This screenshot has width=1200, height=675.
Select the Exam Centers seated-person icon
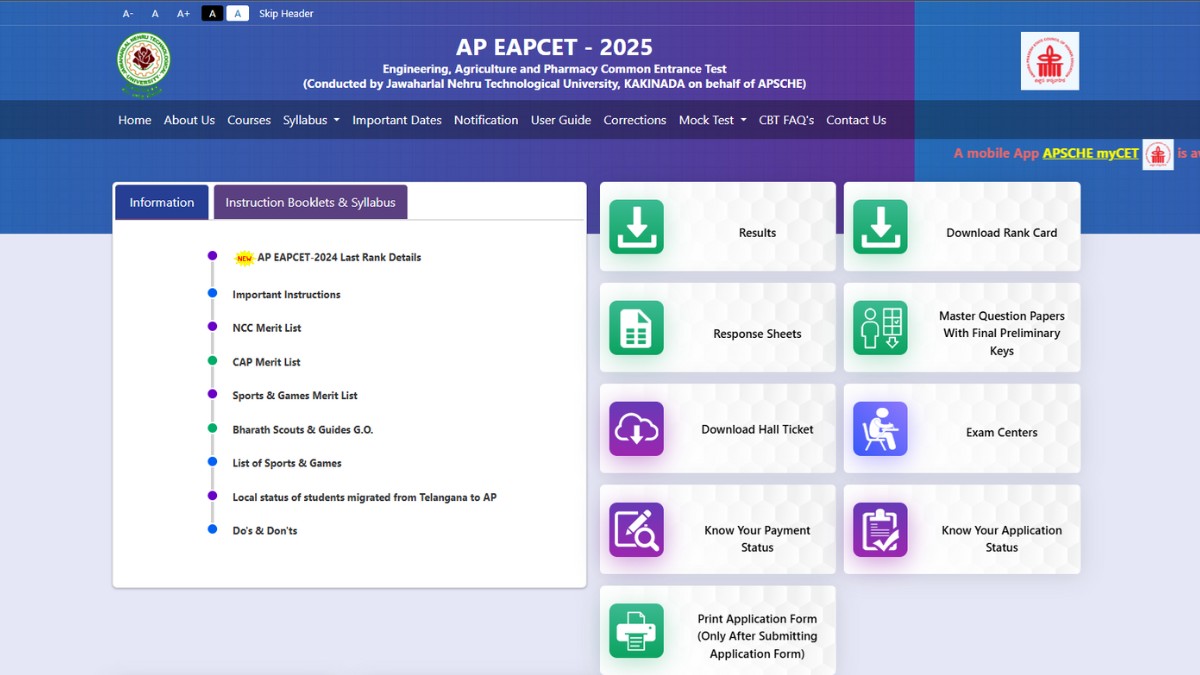click(880, 428)
